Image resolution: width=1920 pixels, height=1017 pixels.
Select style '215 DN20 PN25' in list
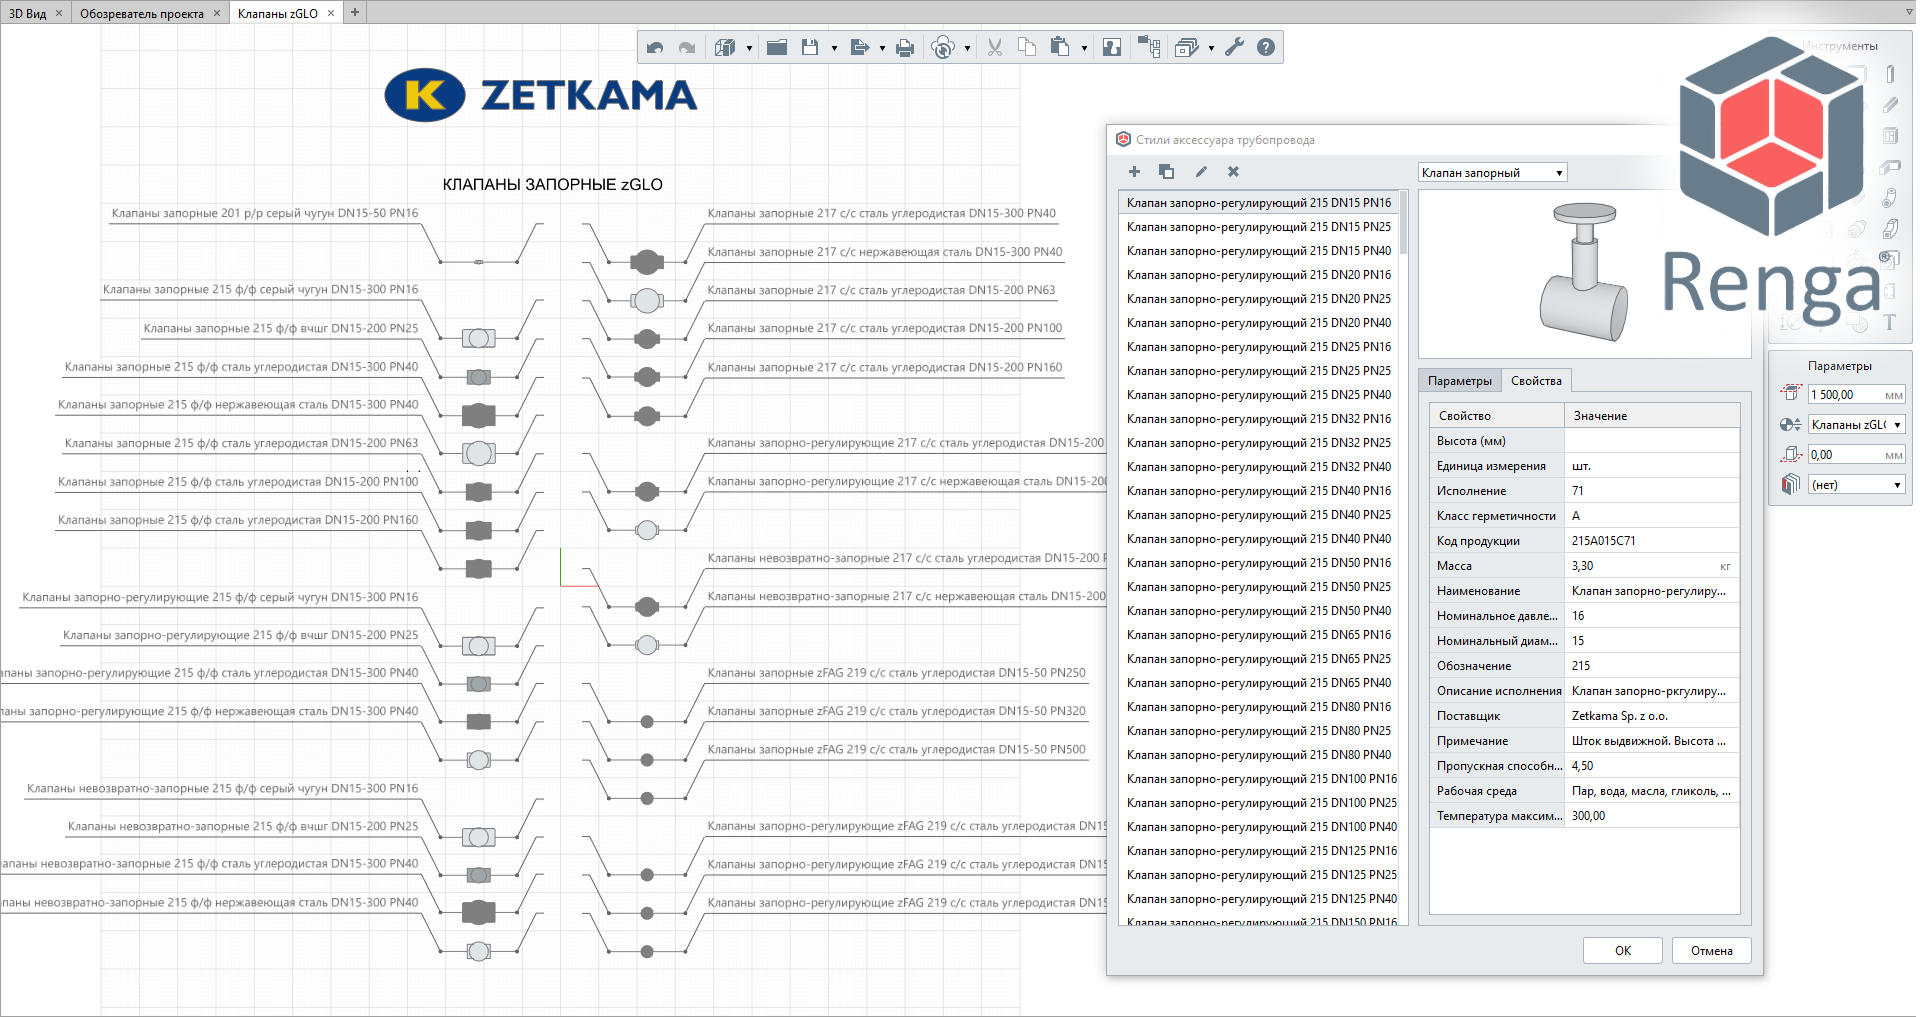[1258, 299]
